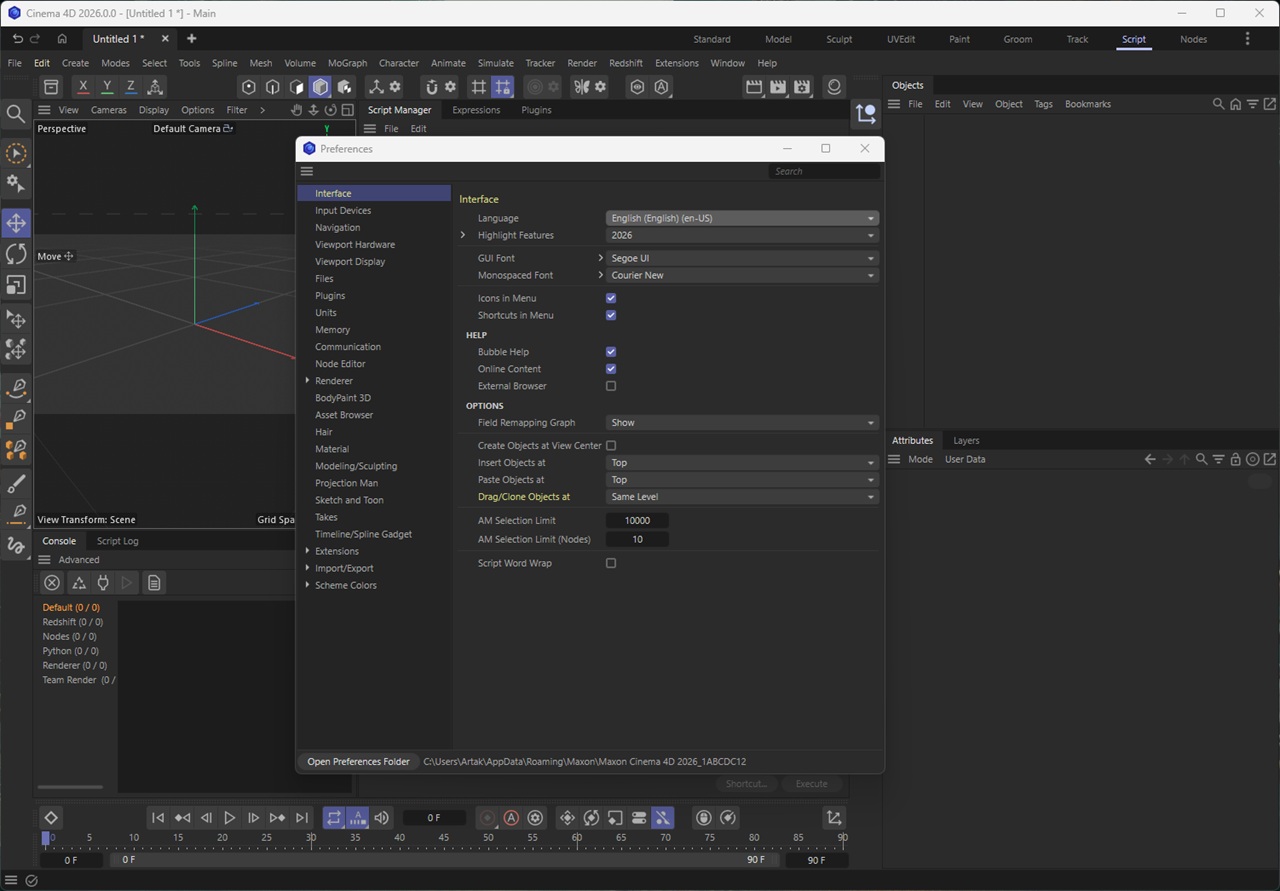Click the search magnifier icon at top left

pyautogui.click(x=16, y=114)
